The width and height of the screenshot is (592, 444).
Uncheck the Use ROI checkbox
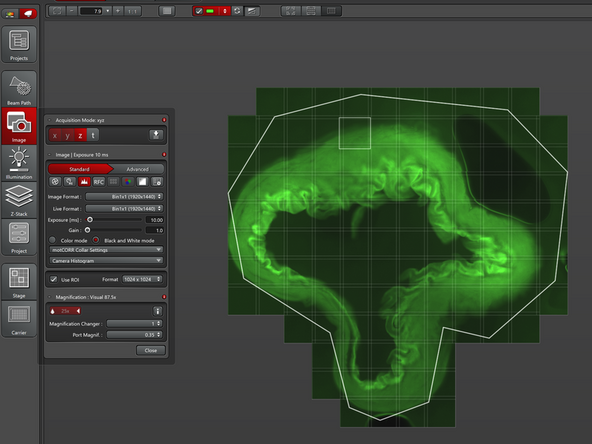click(54, 279)
